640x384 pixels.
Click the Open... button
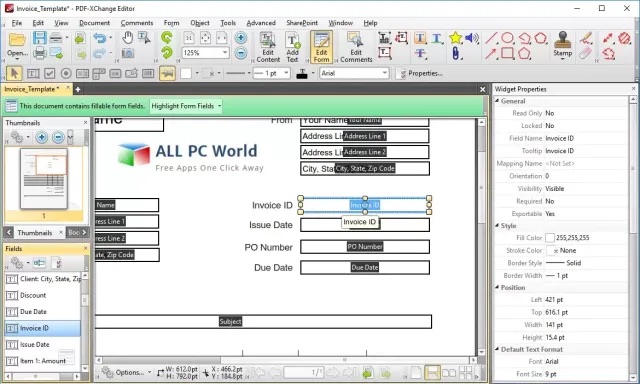[x=17, y=46]
